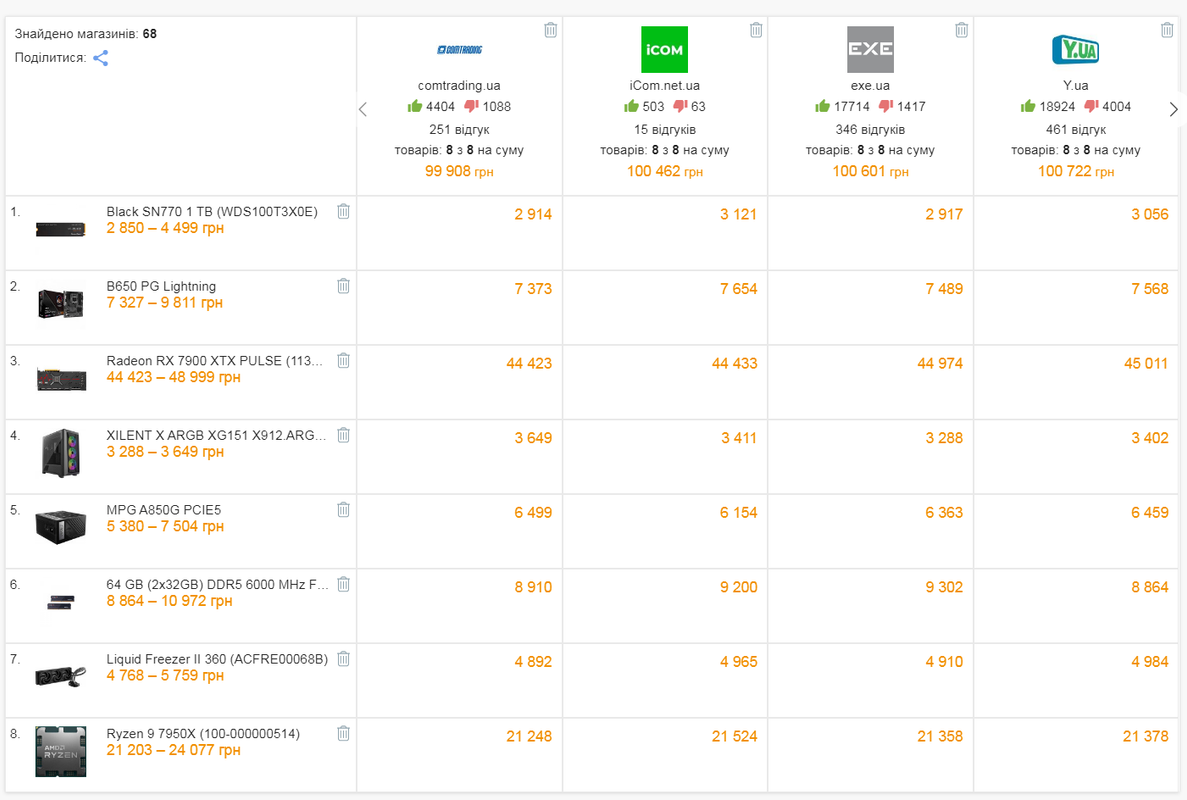1187x800 pixels.
Task: Click the comtrading.ua store logo
Action: pos(460,50)
